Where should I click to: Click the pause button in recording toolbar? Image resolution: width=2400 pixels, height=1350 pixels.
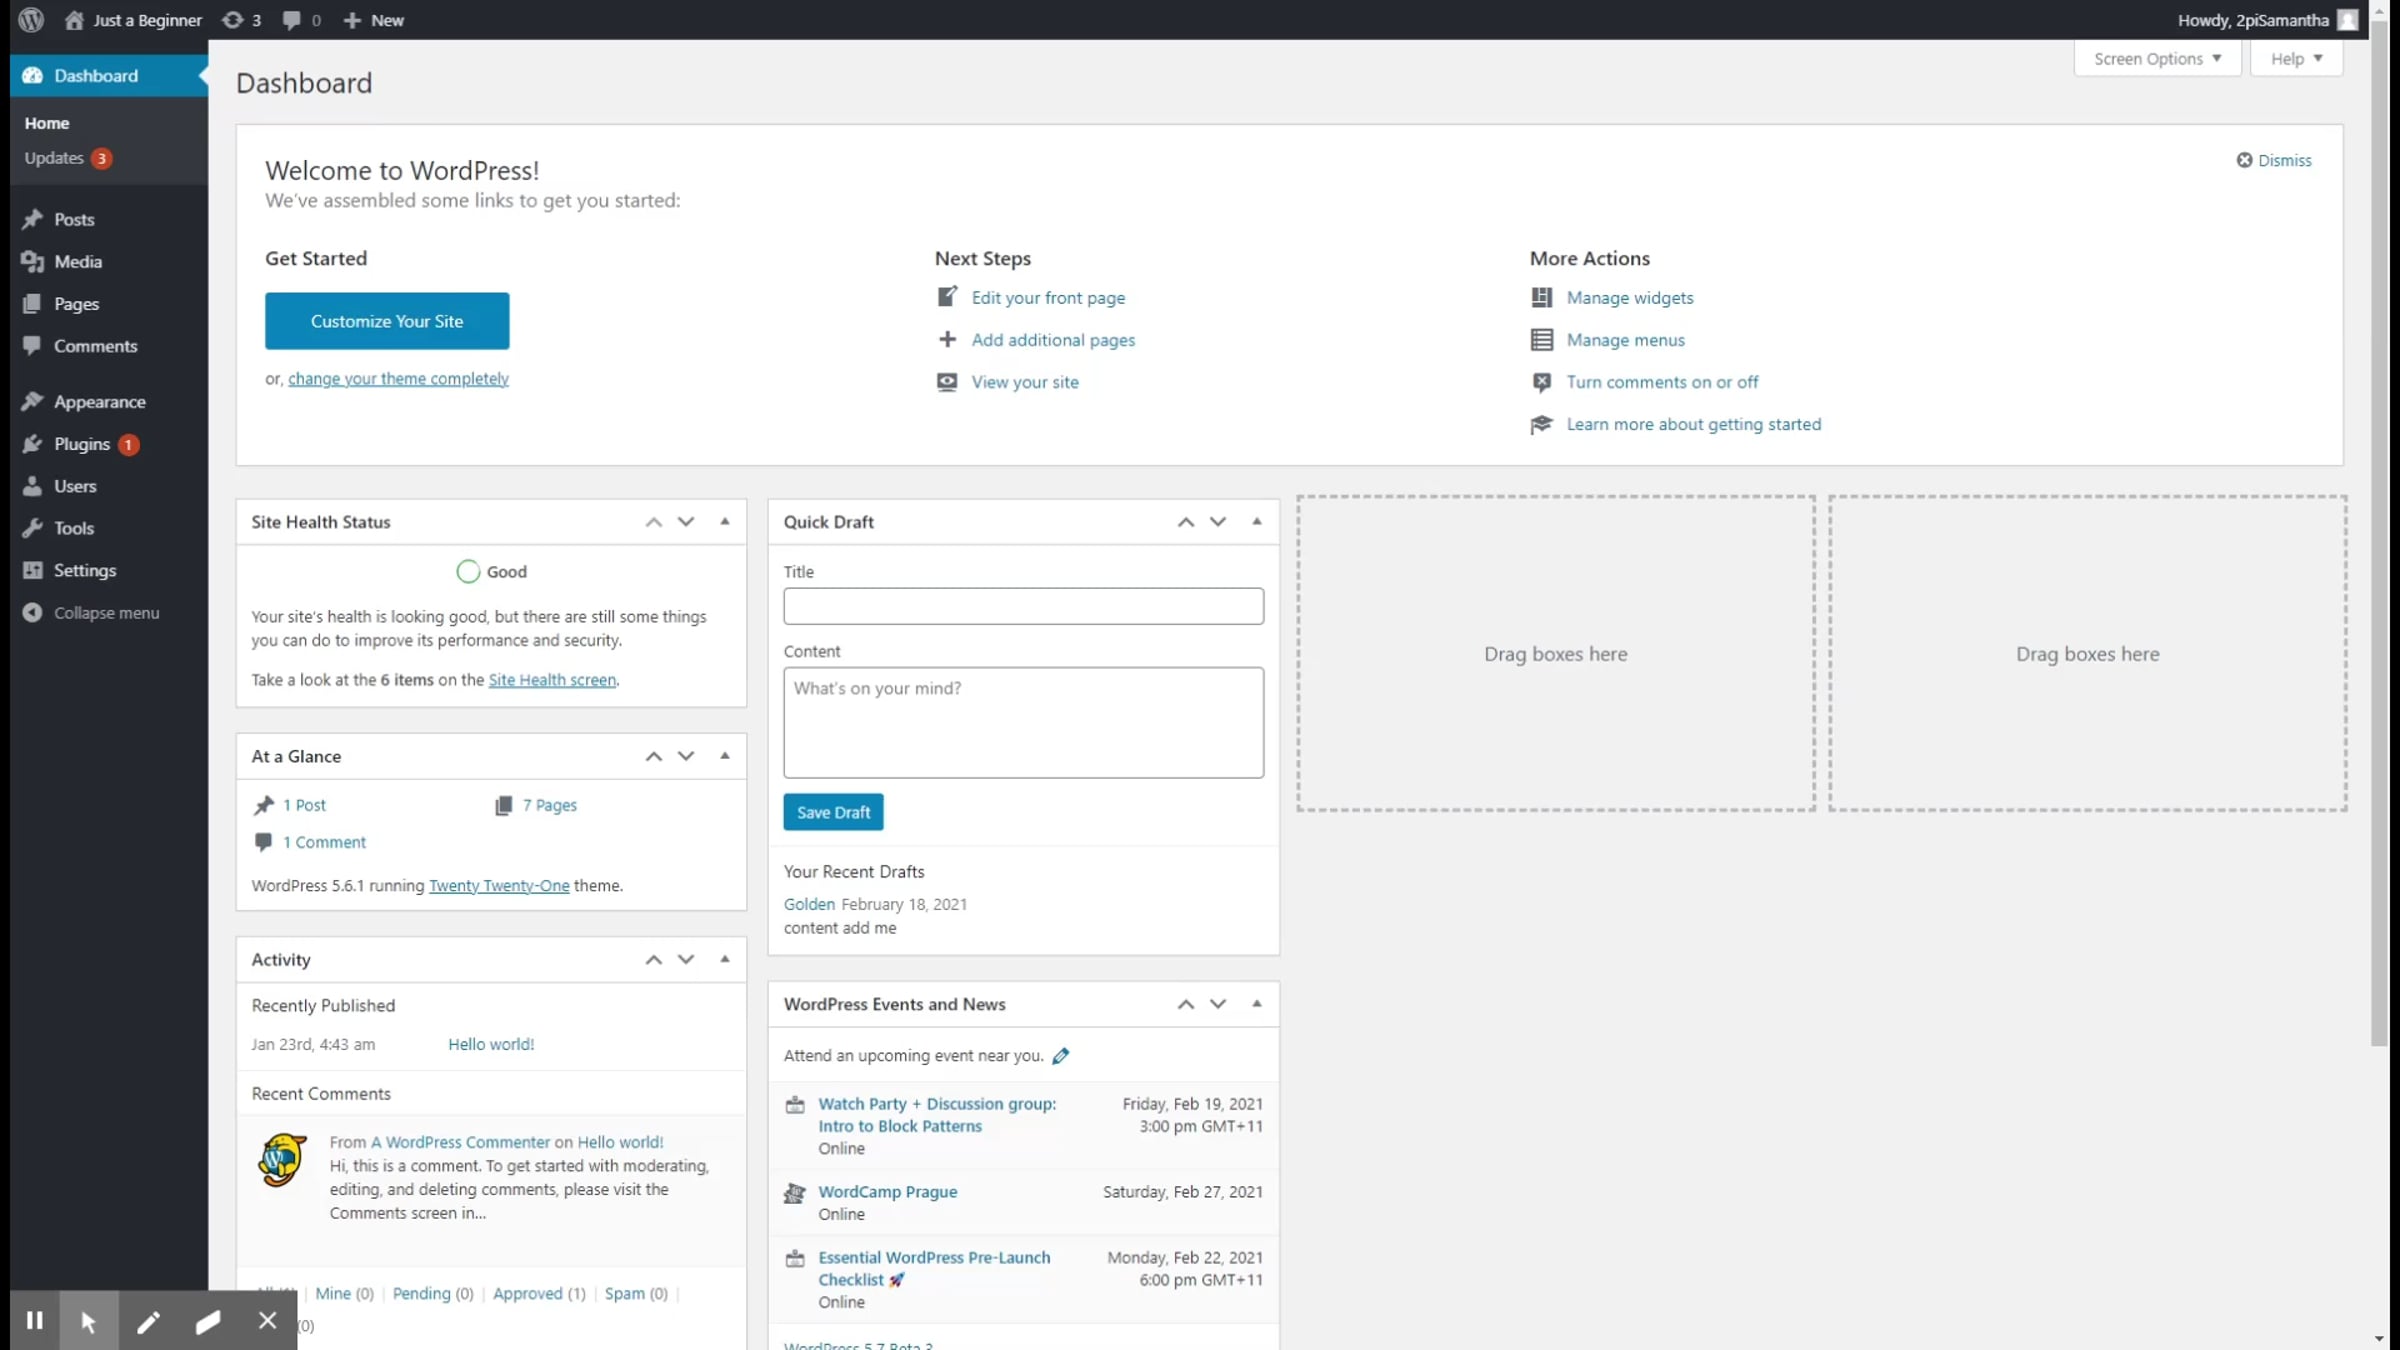[35, 1321]
